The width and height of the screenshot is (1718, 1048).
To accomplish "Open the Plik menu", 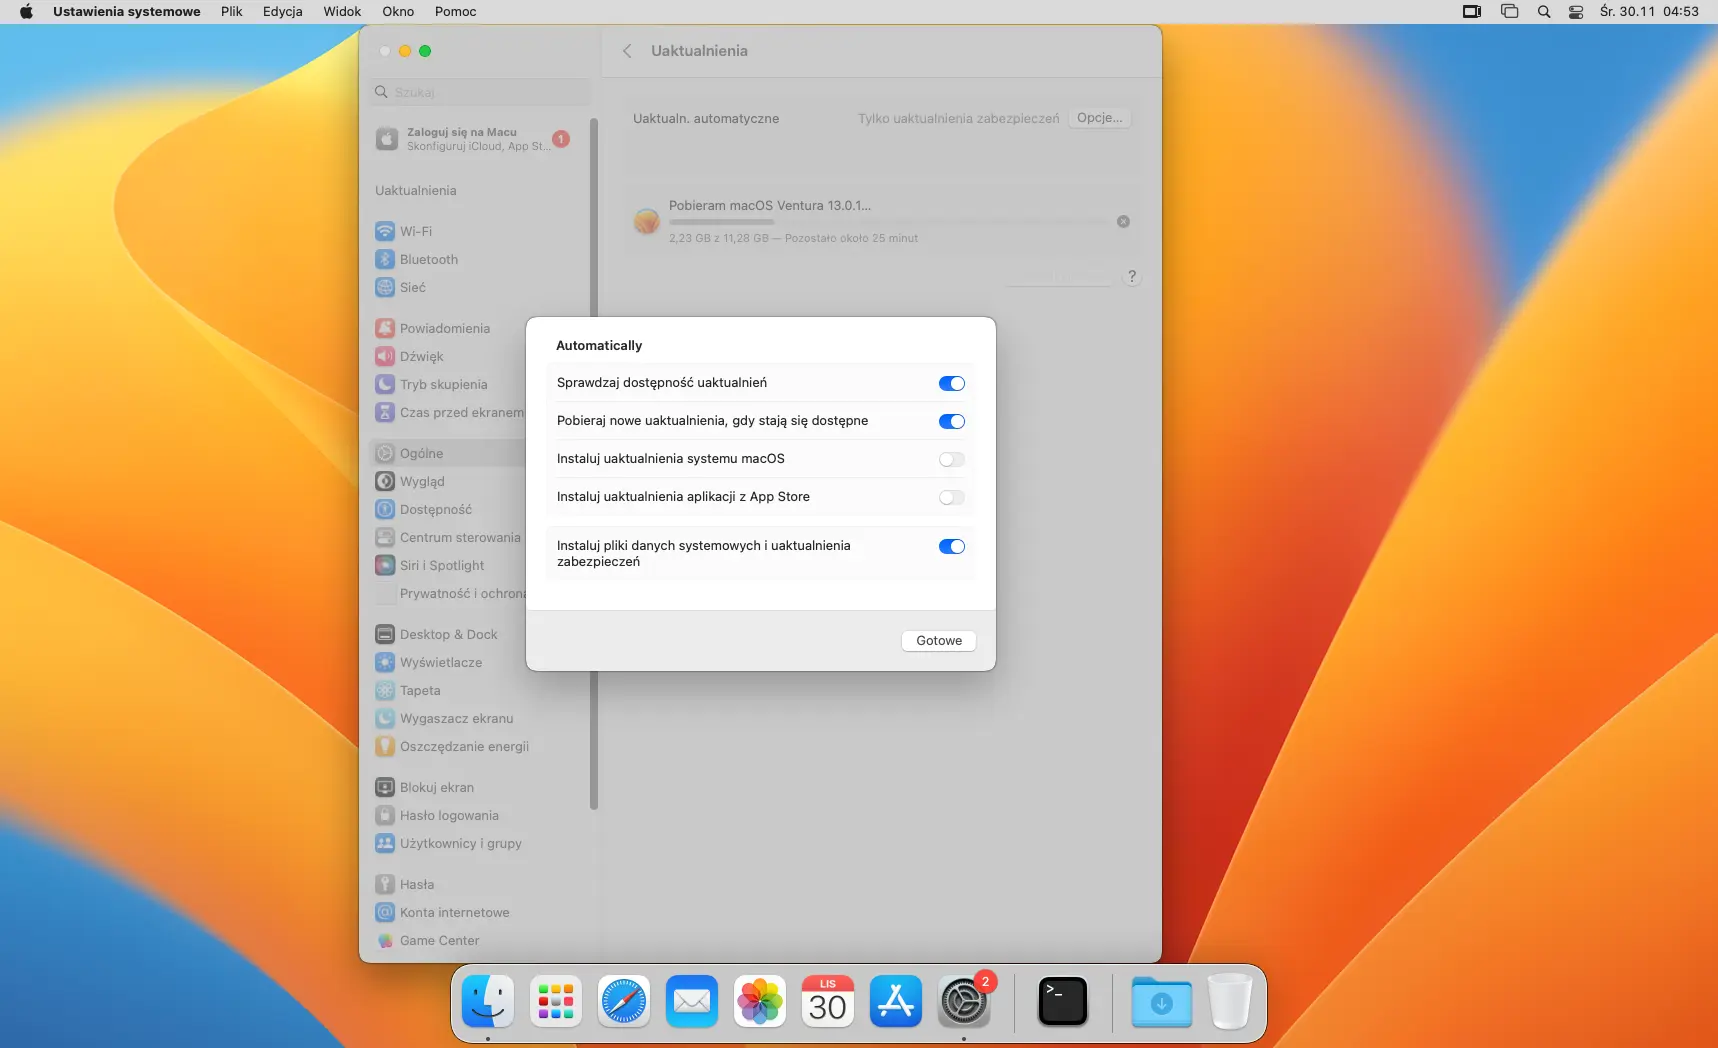I will [x=231, y=12].
